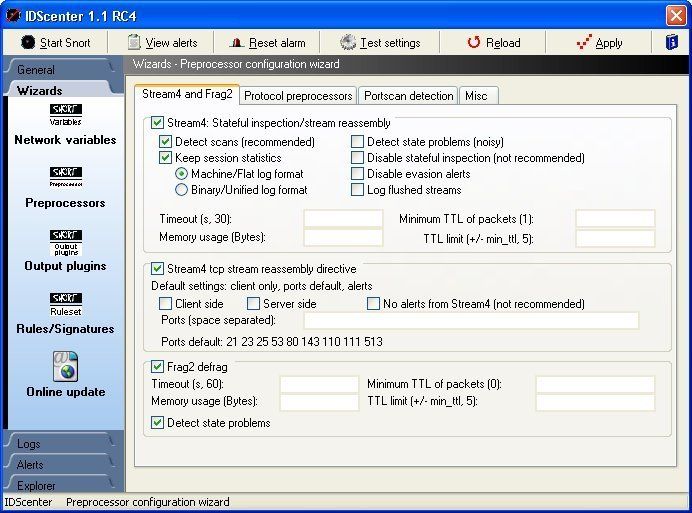Click the IDScenter status bar label
The height and width of the screenshot is (513, 692).
point(28,502)
